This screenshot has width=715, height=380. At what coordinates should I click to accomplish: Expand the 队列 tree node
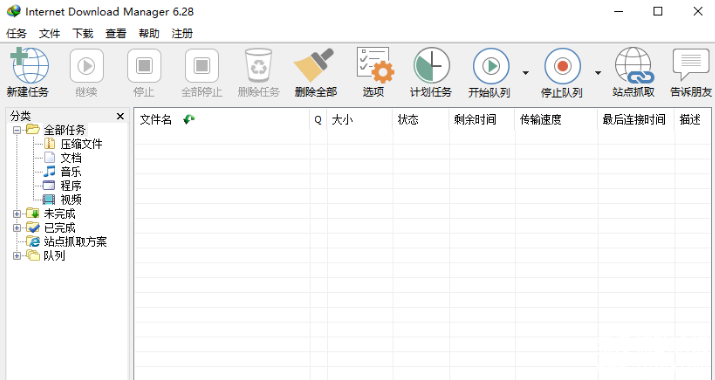point(17,256)
